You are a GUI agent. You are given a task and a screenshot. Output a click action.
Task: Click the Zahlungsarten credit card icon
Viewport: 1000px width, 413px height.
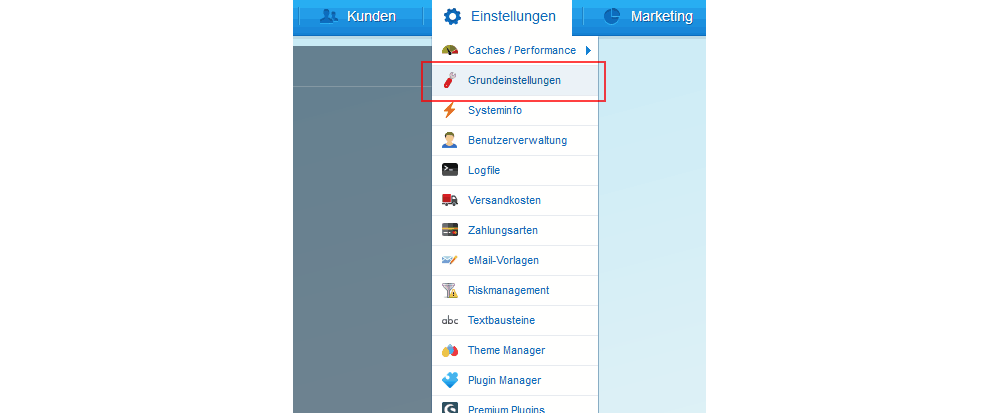[x=450, y=230]
